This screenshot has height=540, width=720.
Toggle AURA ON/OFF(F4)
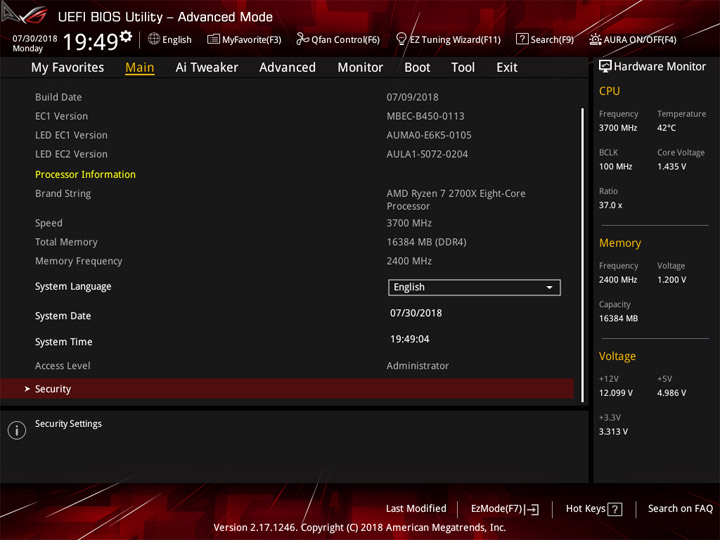click(x=633, y=39)
